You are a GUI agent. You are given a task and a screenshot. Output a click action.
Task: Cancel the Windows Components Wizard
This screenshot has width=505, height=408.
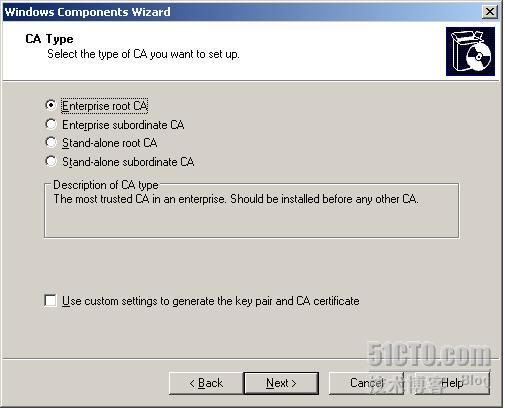[366, 383]
